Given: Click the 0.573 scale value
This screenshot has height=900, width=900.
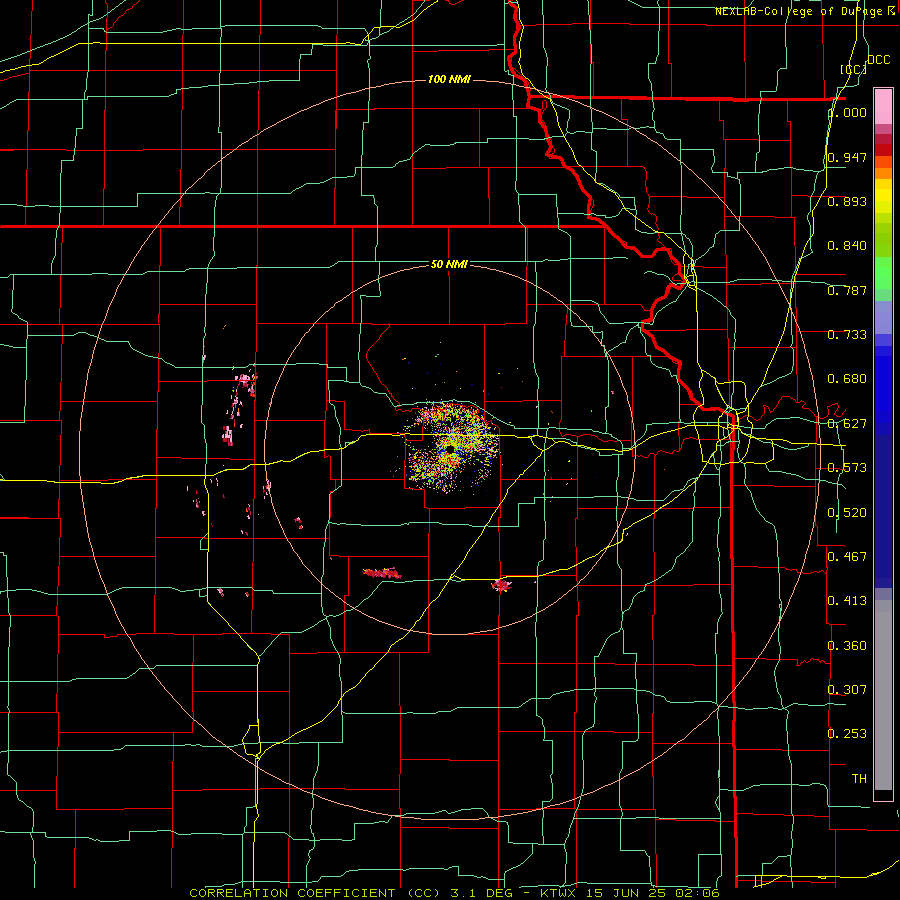Looking at the screenshot, I should click(x=847, y=468).
